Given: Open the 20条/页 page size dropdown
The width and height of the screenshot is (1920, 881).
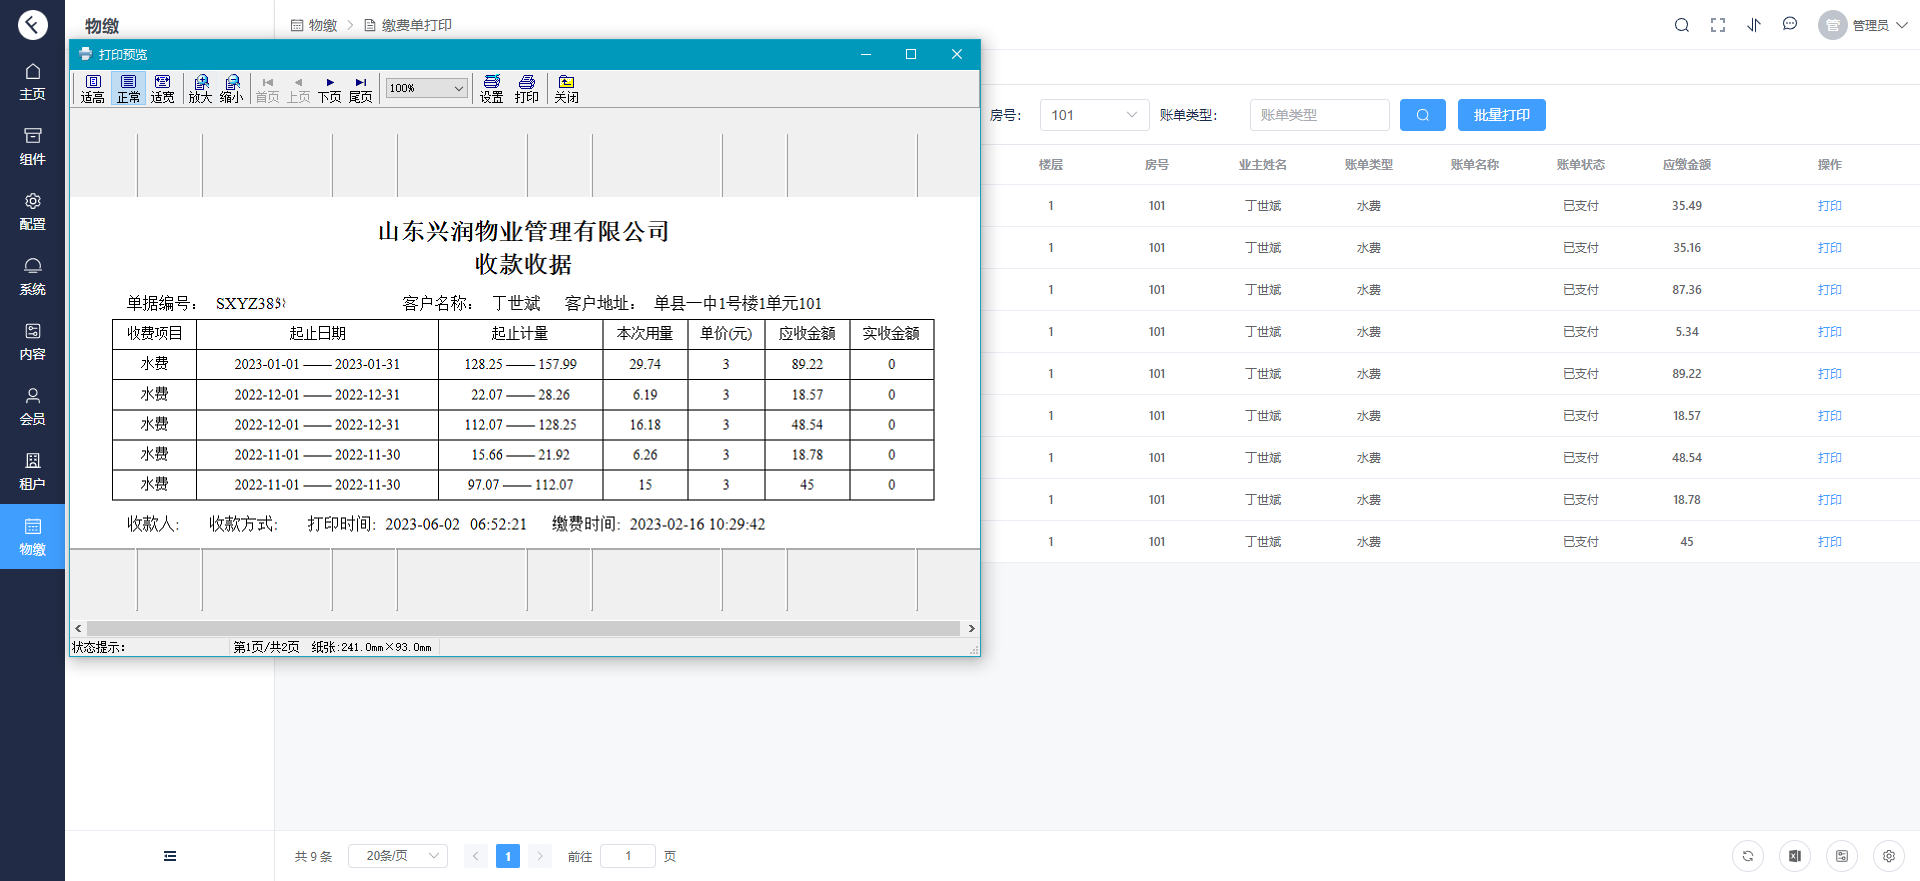Looking at the screenshot, I should tap(398, 856).
